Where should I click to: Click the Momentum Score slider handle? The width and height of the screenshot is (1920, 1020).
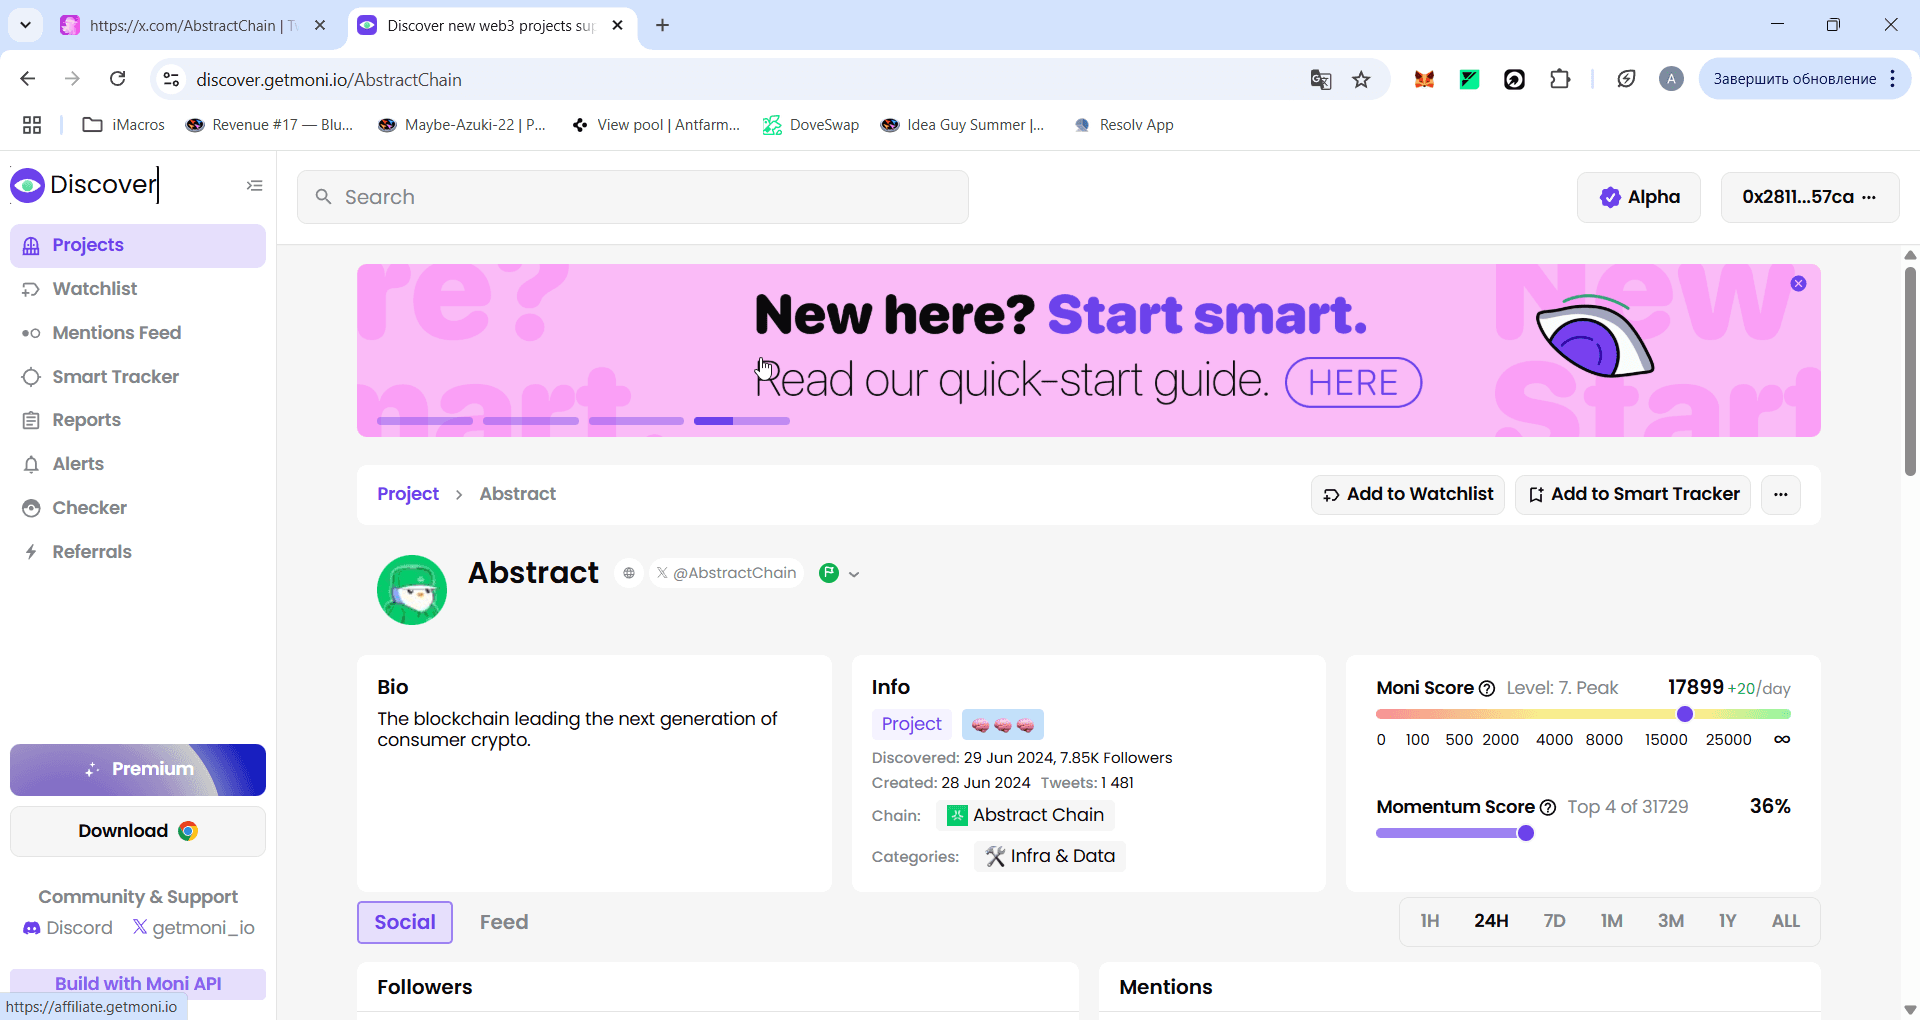1526,833
